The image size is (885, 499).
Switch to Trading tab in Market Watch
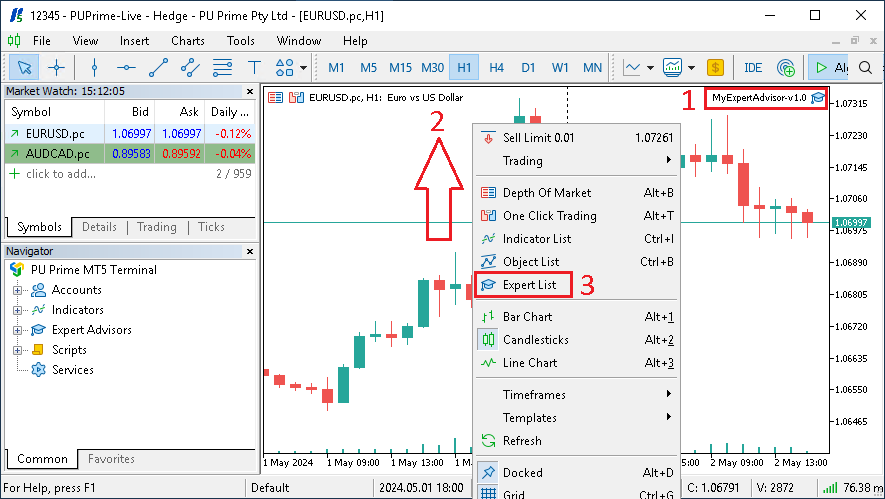[x=156, y=227]
